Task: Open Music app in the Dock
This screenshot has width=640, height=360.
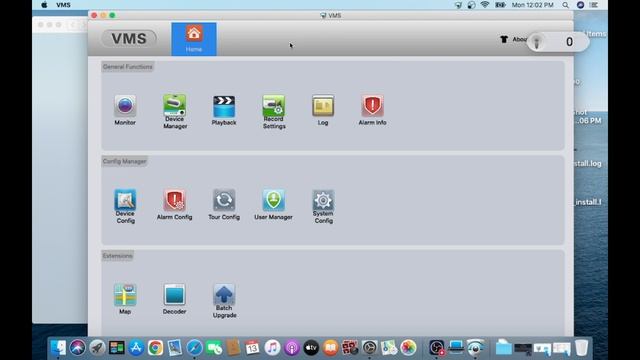Action: 272,348
